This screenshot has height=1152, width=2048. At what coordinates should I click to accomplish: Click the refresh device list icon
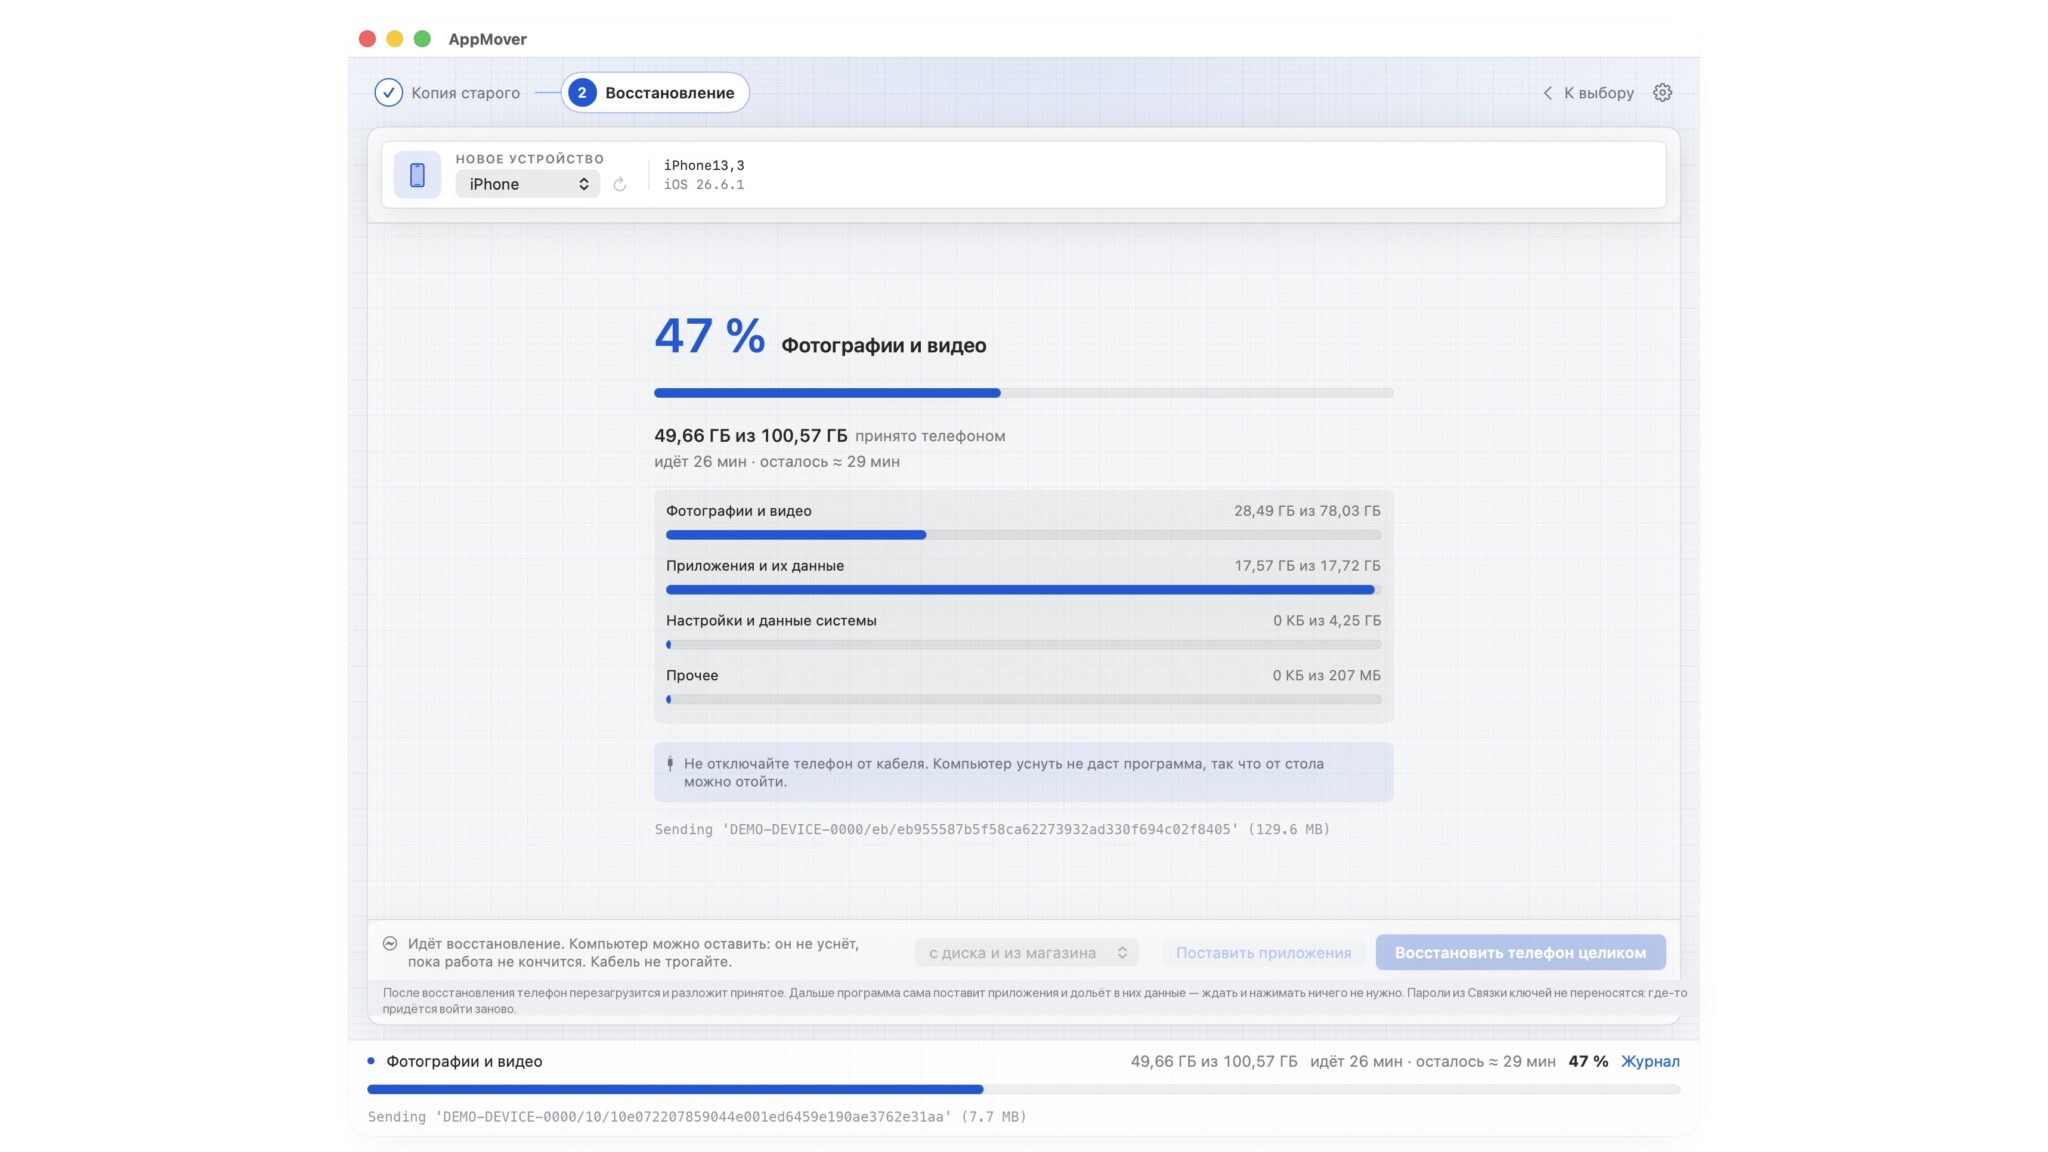pos(620,184)
